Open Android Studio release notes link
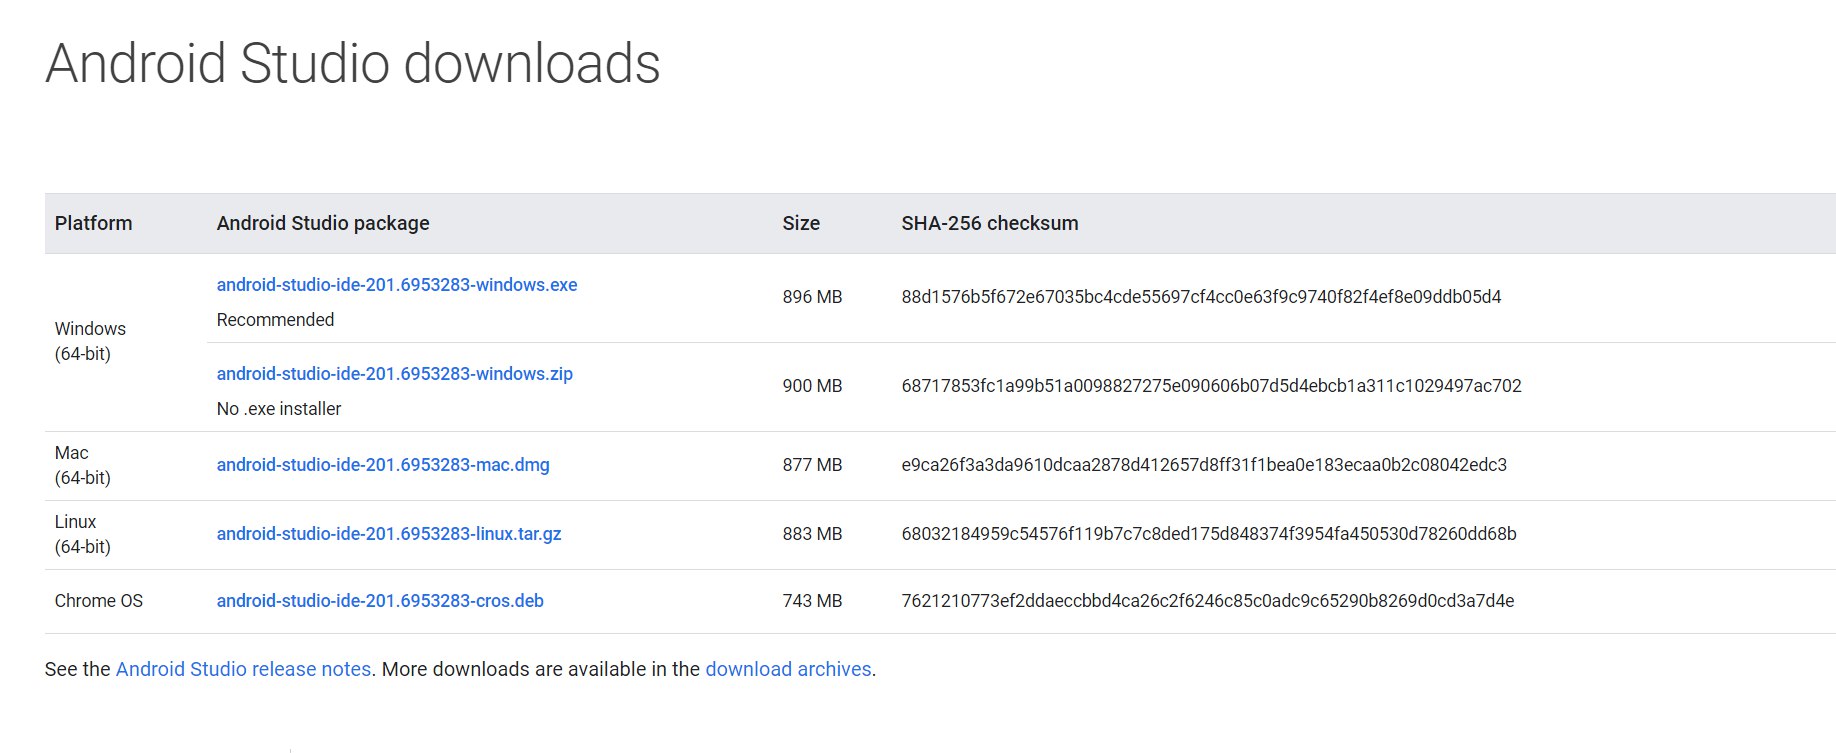Image resolution: width=1836 pixels, height=753 pixels. [243, 669]
